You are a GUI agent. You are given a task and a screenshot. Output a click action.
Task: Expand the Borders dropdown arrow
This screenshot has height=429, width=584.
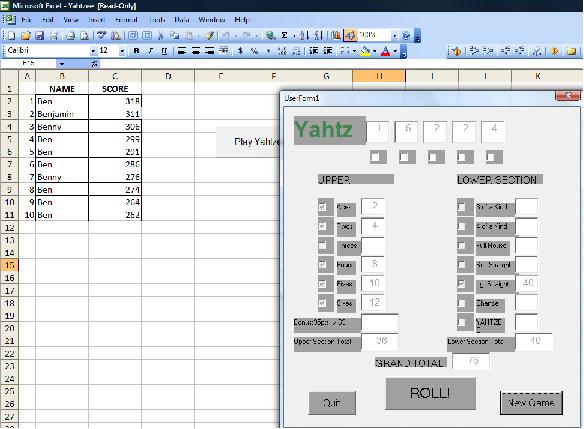pyautogui.click(x=354, y=51)
